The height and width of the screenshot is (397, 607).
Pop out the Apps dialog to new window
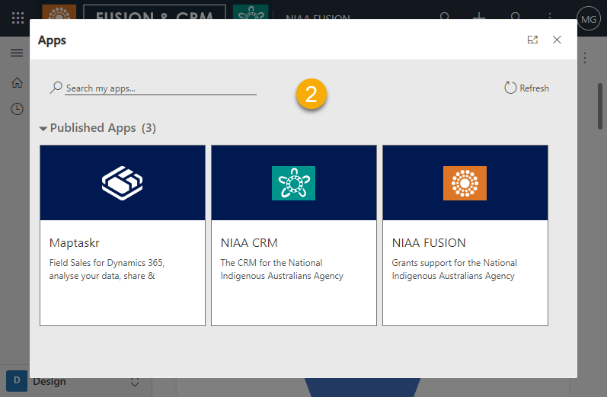point(533,40)
